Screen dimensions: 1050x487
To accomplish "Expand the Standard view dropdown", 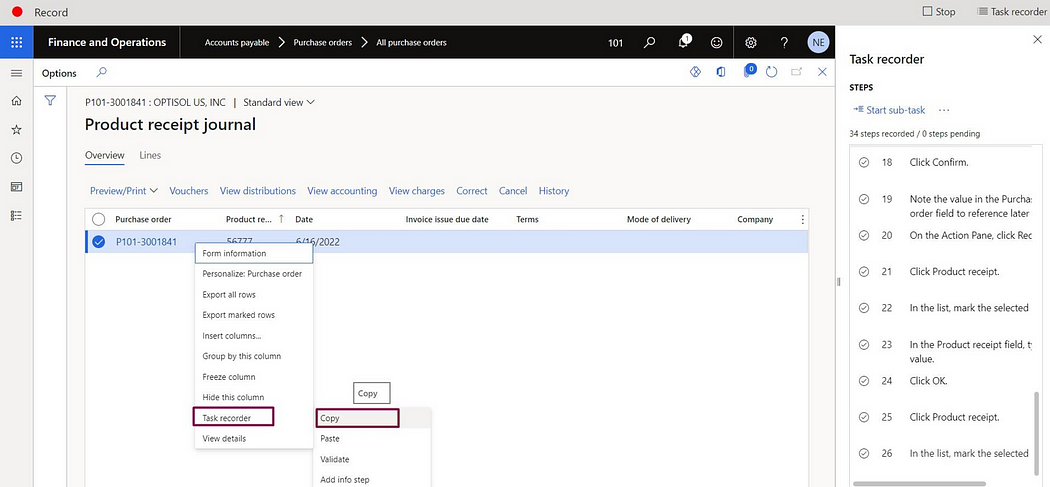I will [279, 102].
